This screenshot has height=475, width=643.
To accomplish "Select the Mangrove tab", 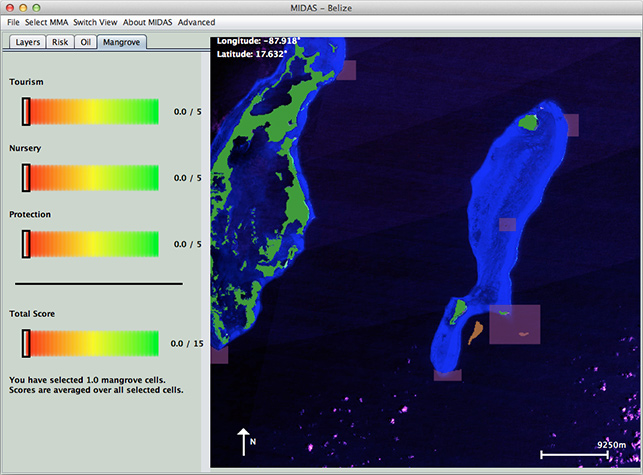I will point(121,43).
